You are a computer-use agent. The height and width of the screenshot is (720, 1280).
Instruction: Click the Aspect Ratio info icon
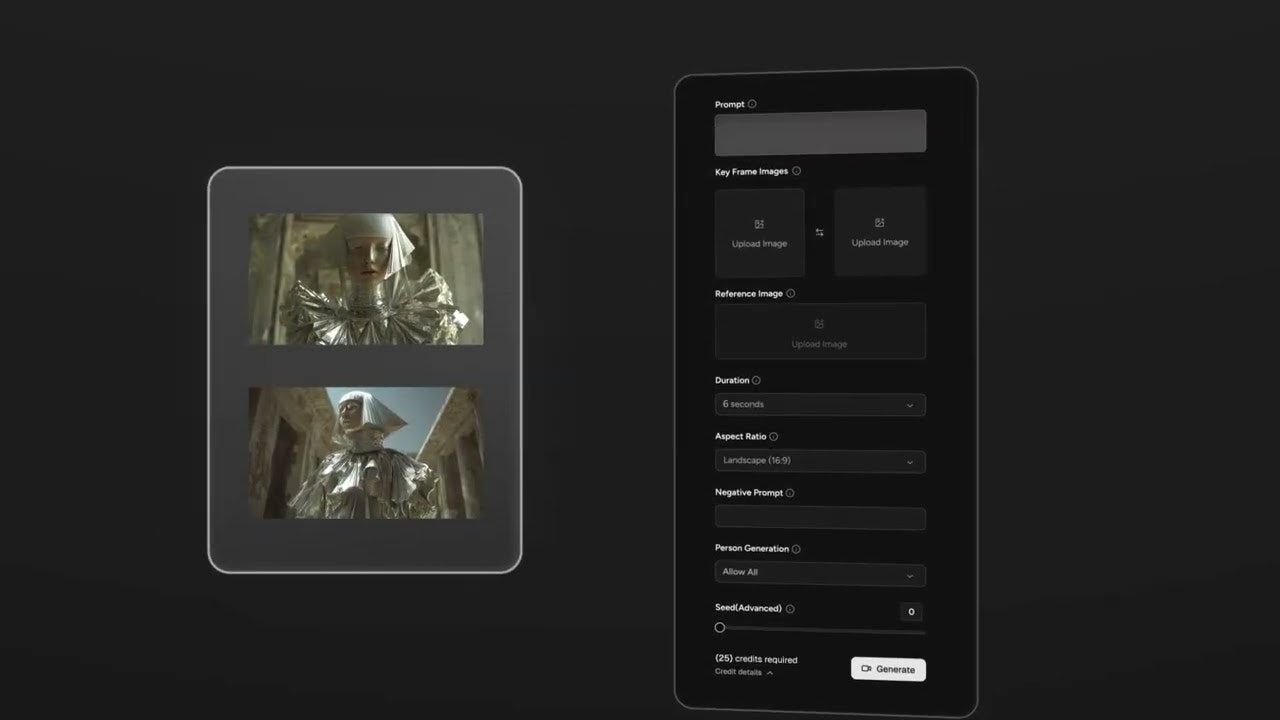coord(774,437)
